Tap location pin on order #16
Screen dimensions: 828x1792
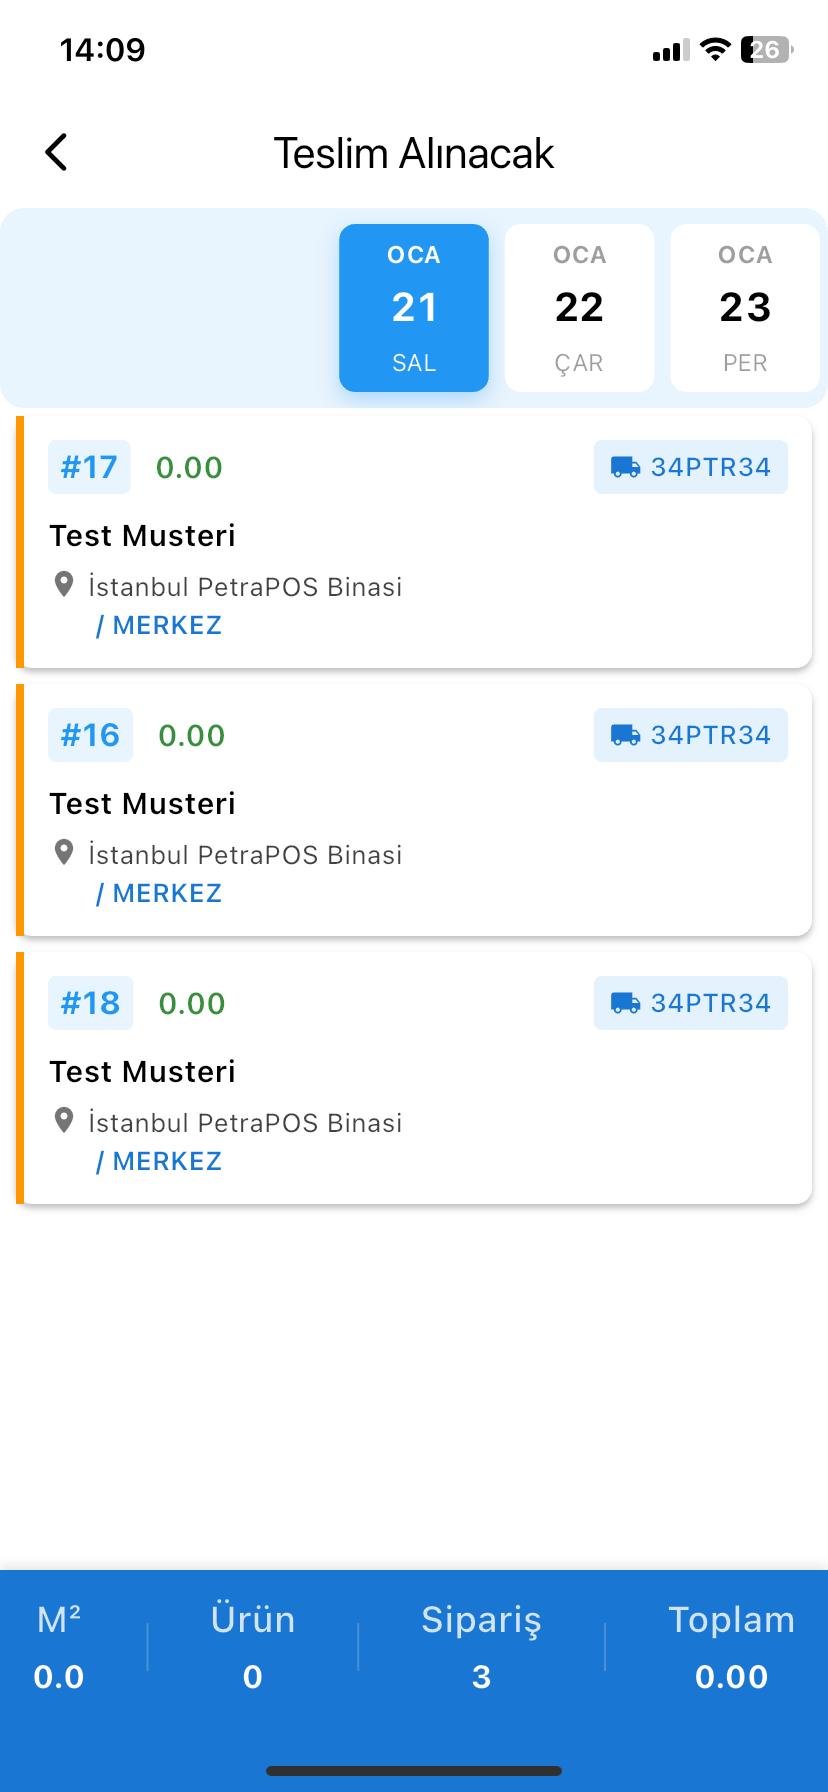[64, 853]
